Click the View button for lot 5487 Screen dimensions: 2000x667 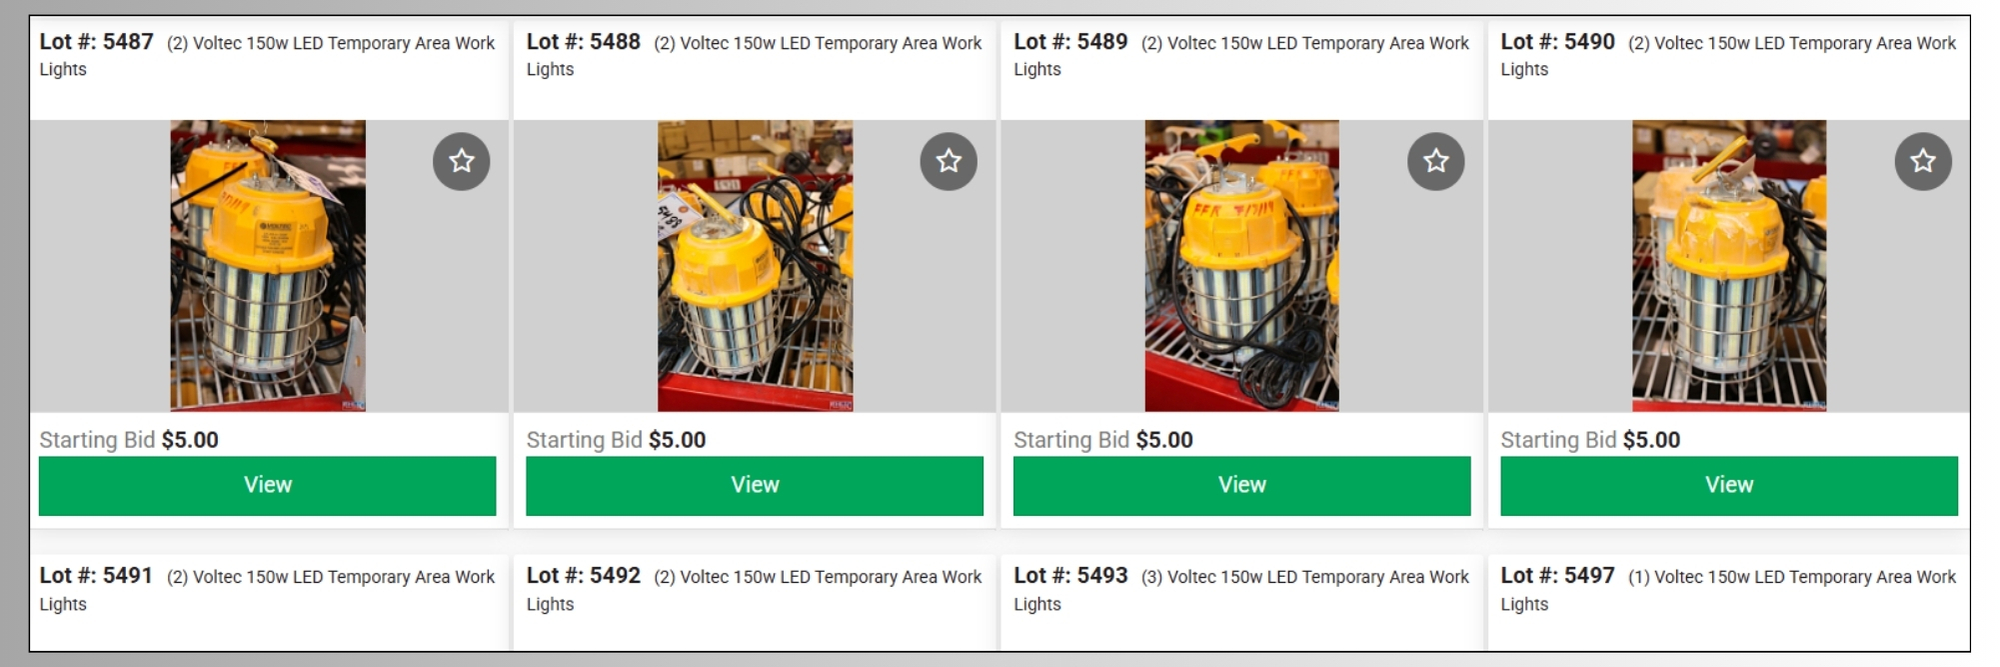point(267,486)
